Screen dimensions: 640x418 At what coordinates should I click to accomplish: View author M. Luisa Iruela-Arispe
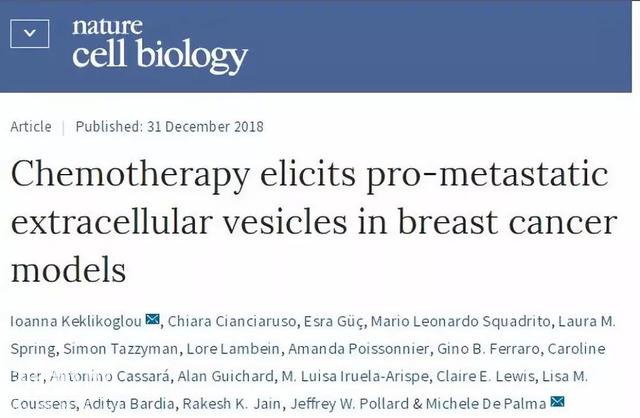pos(355,376)
